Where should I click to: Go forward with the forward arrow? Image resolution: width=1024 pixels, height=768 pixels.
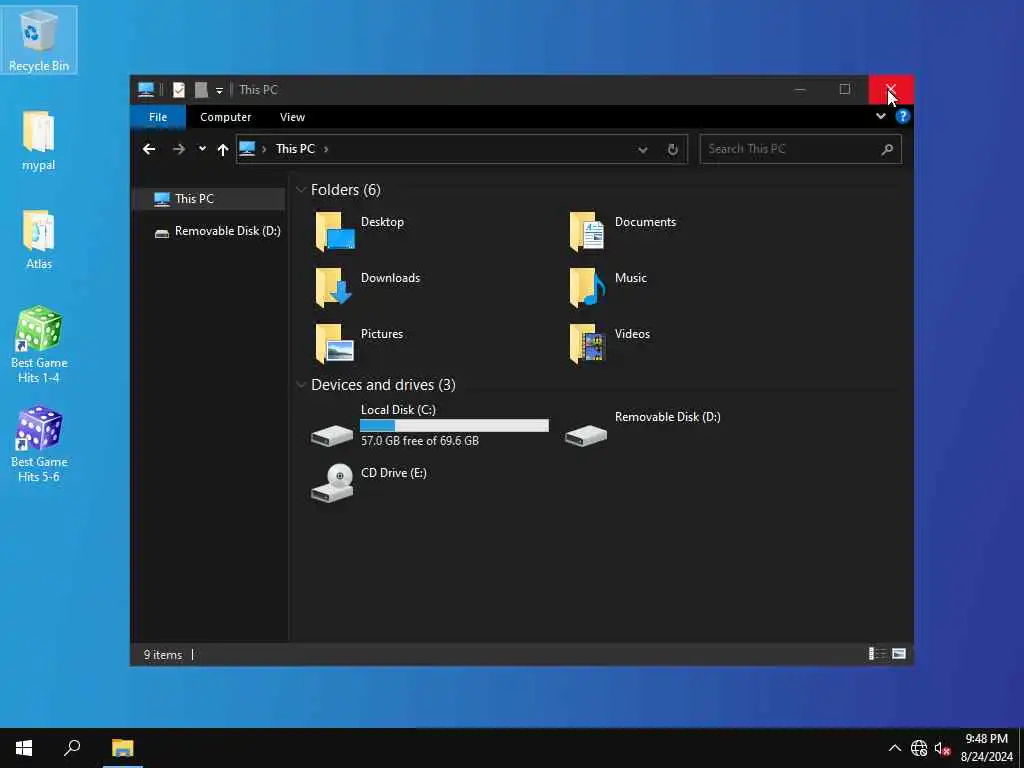tap(178, 149)
